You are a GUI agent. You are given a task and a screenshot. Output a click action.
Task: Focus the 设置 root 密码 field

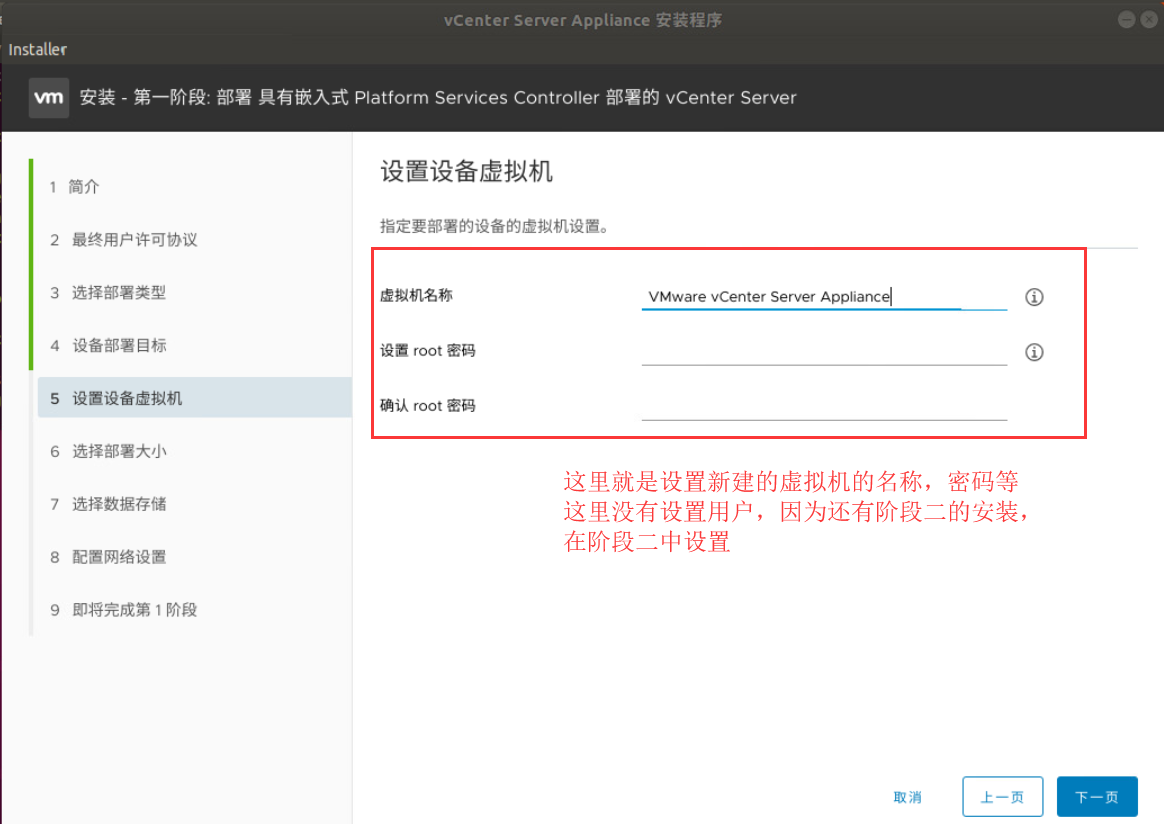(824, 352)
